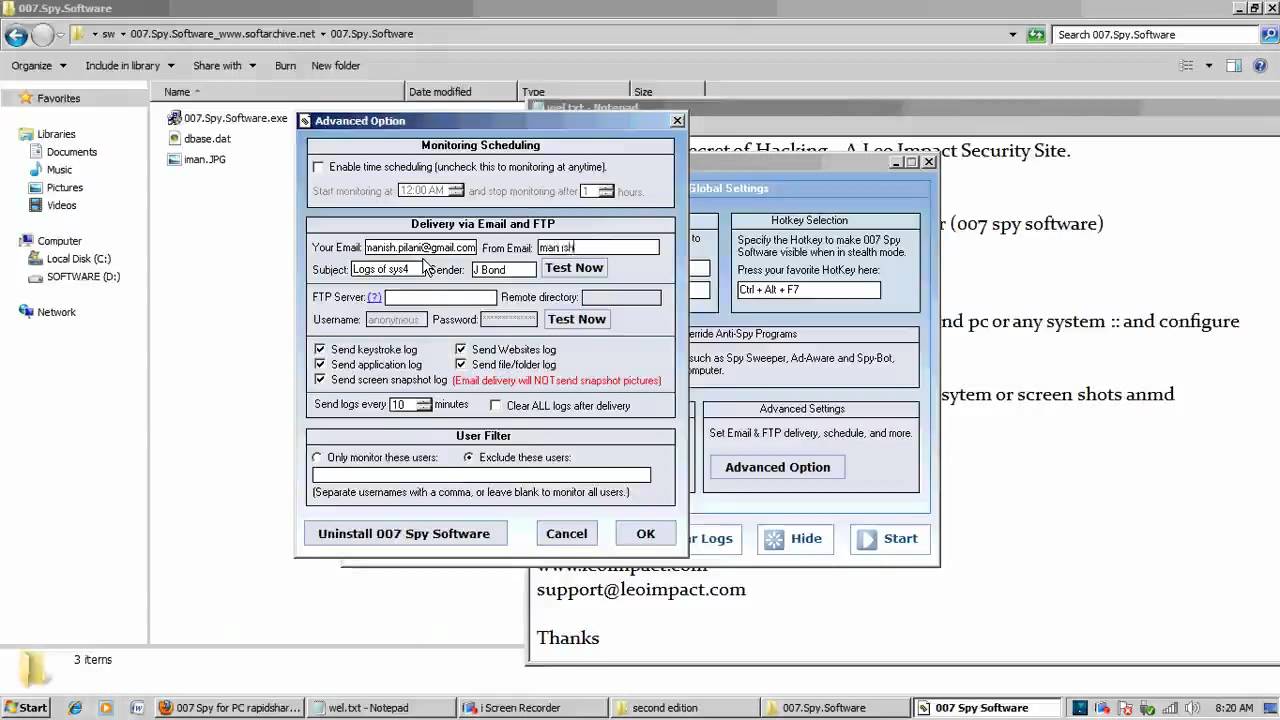Click the FTP Server input field

pyautogui.click(x=440, y=298)
